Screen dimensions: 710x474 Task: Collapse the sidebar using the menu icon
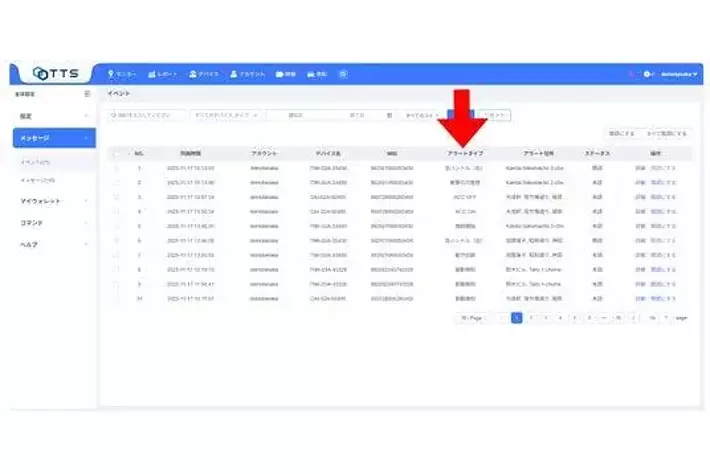point(88,94)
